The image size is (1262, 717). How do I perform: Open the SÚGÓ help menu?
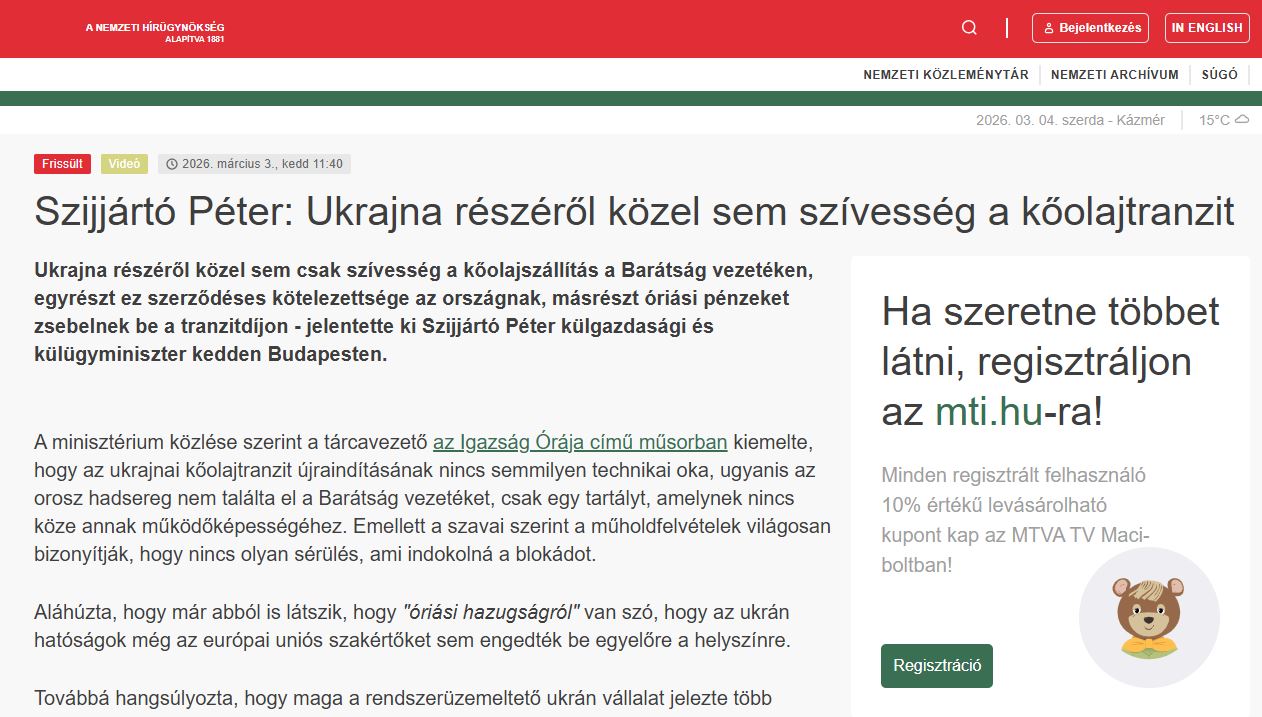[1219, 74]
